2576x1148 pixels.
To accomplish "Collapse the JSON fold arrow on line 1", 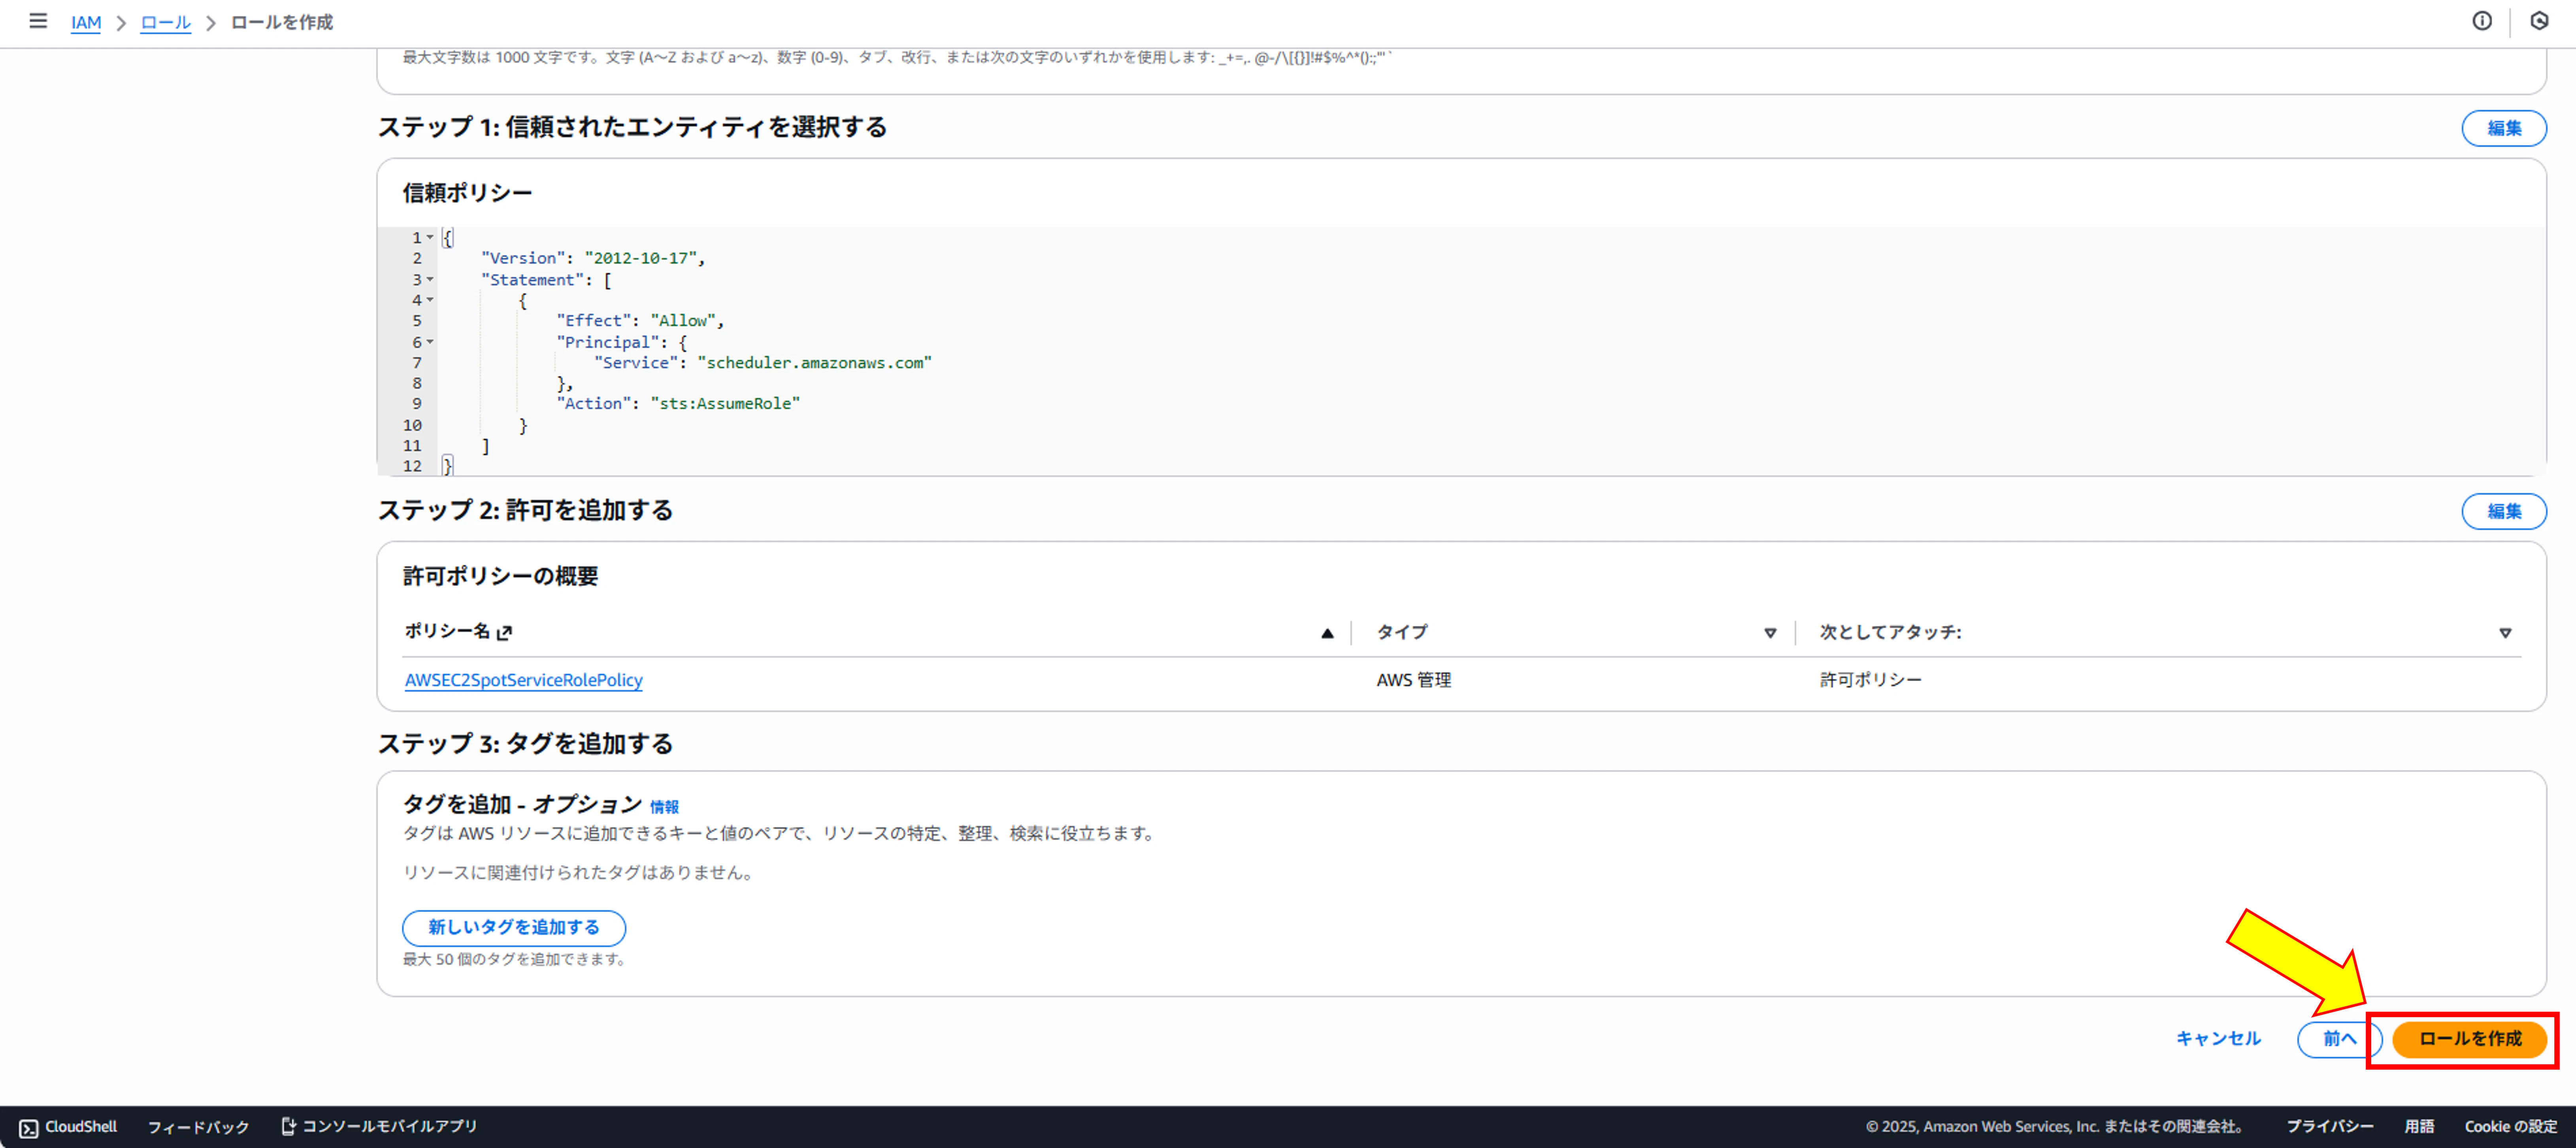I will click(430, 237).
